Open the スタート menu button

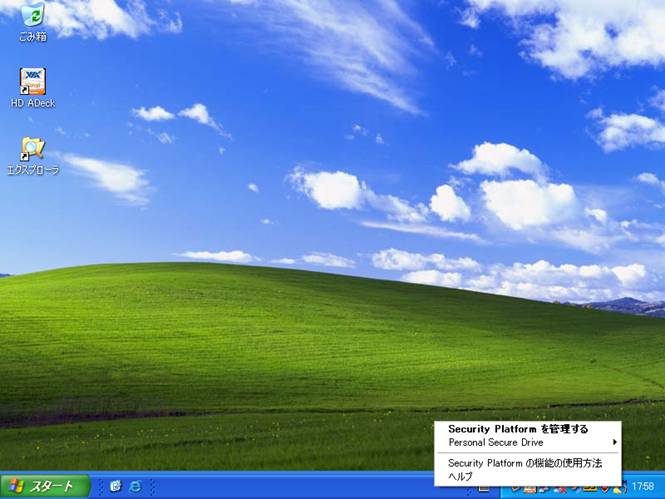pyautogui.click(x=45, y=486)
